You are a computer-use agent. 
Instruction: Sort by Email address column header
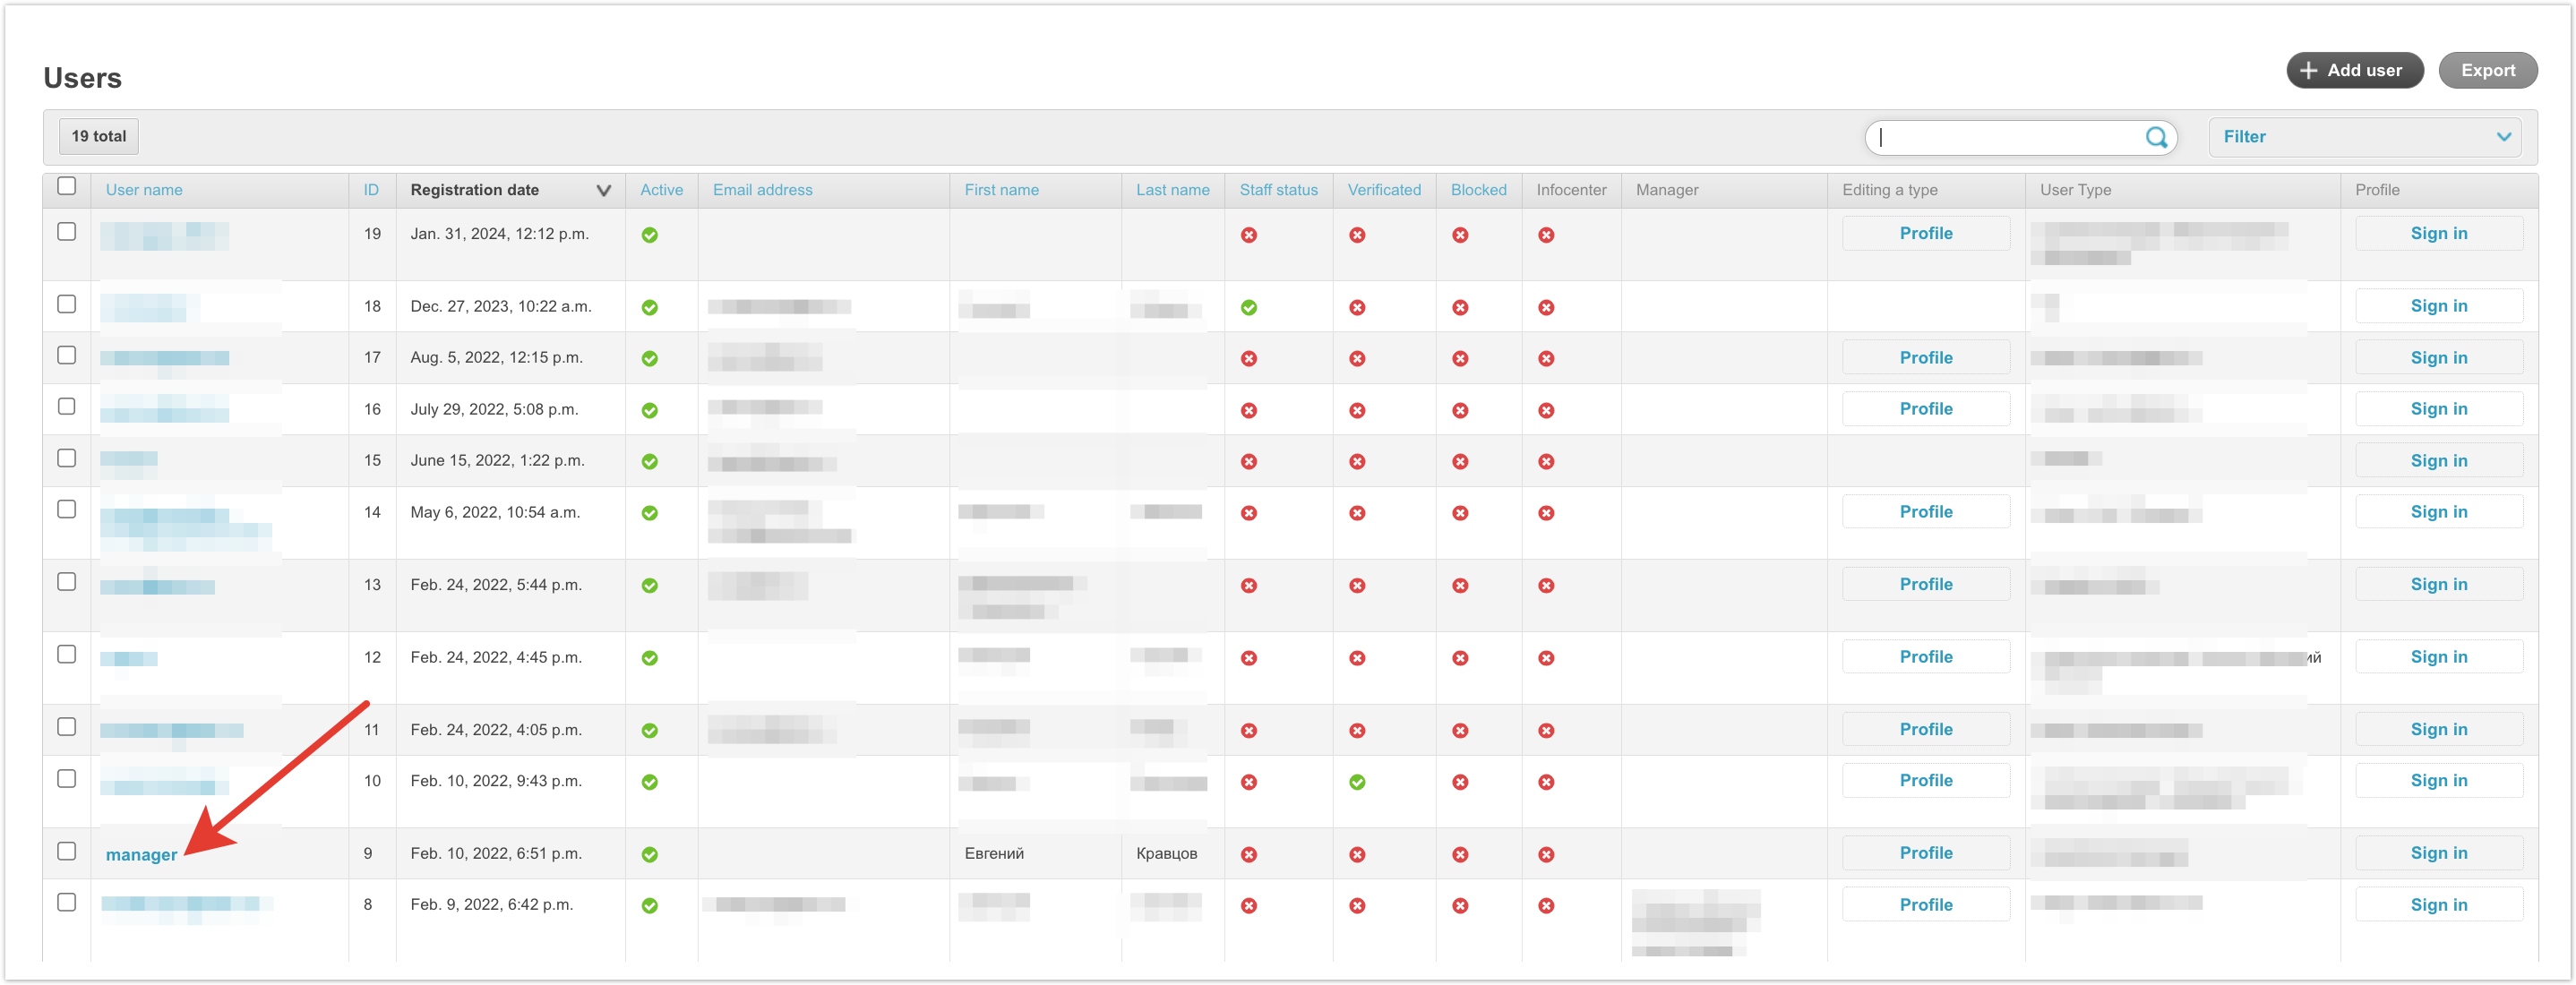point(761,190)
